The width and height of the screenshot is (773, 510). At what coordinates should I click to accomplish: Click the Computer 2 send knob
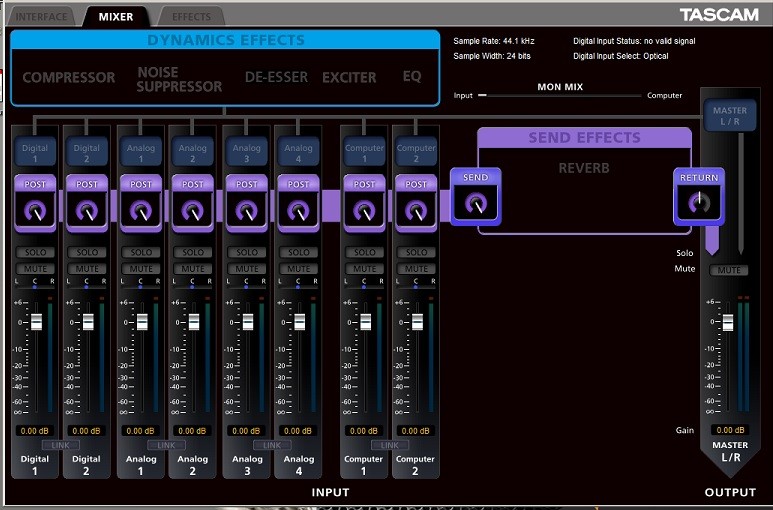[417, 210]
